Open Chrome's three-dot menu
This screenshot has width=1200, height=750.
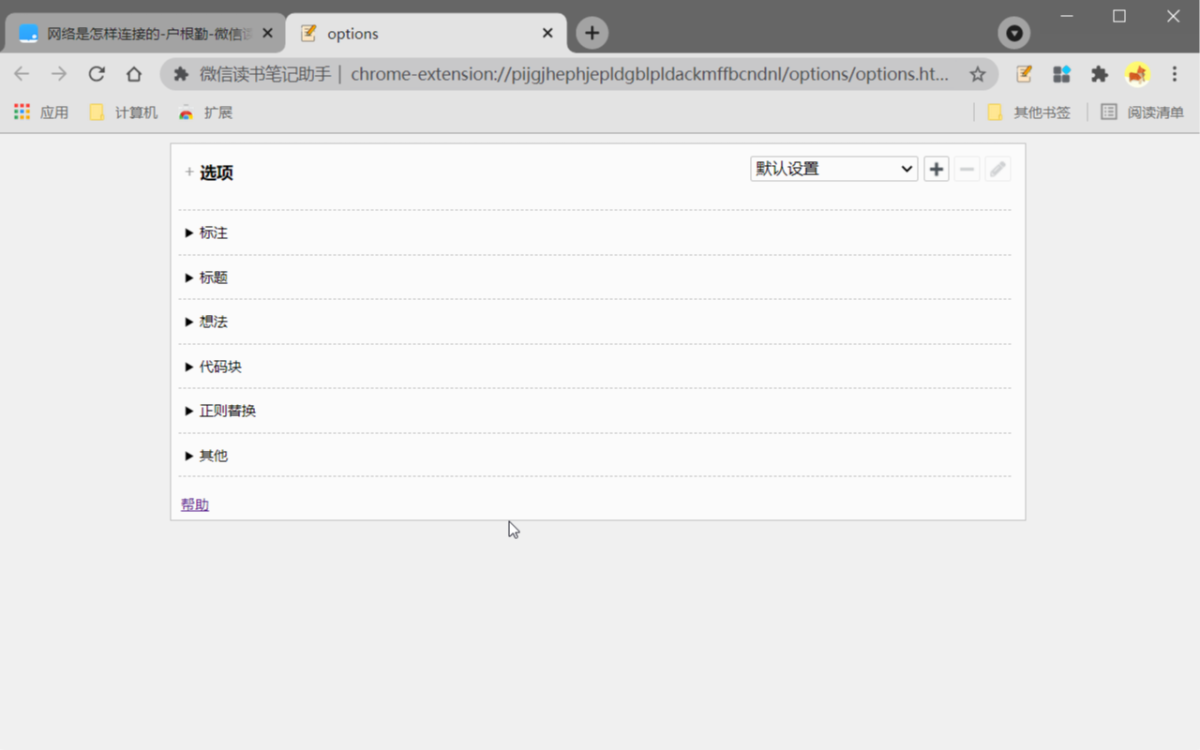1173,74
